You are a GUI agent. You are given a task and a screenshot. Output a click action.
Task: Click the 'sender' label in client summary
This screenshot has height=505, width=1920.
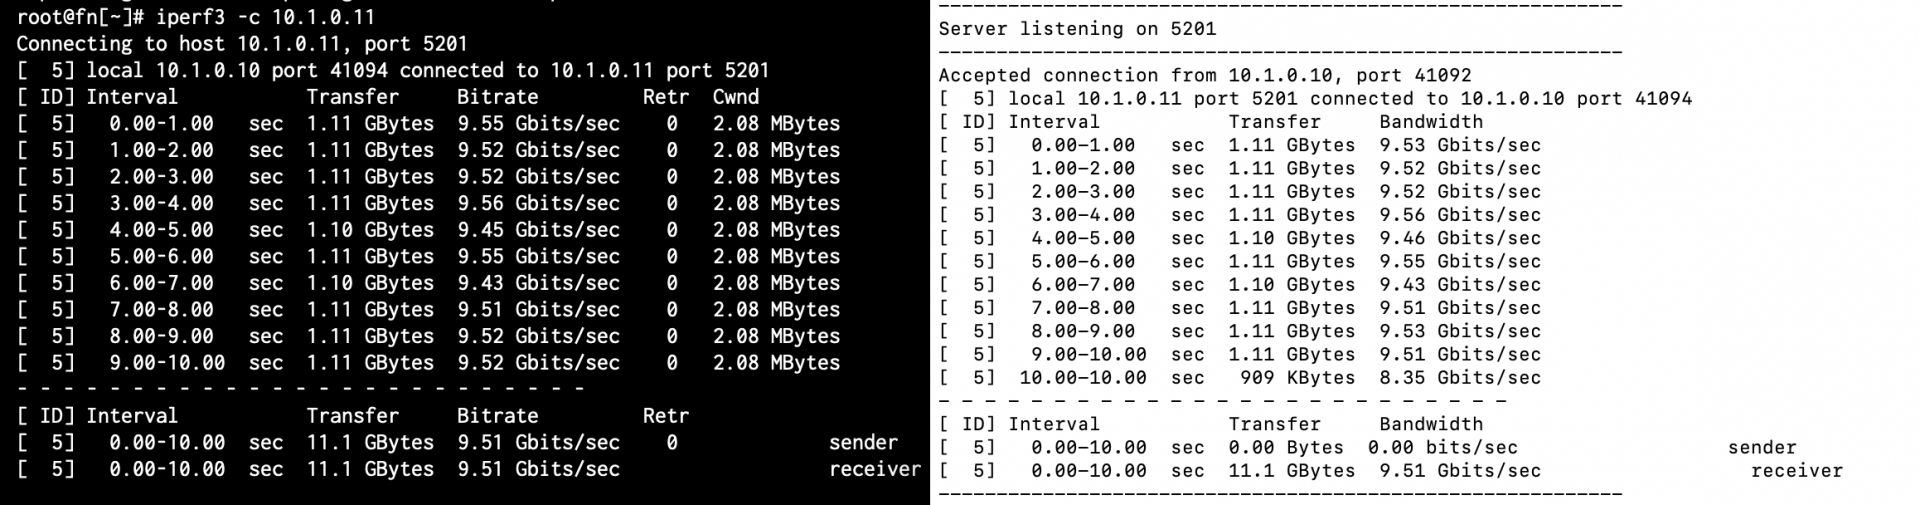click(863, 442)
